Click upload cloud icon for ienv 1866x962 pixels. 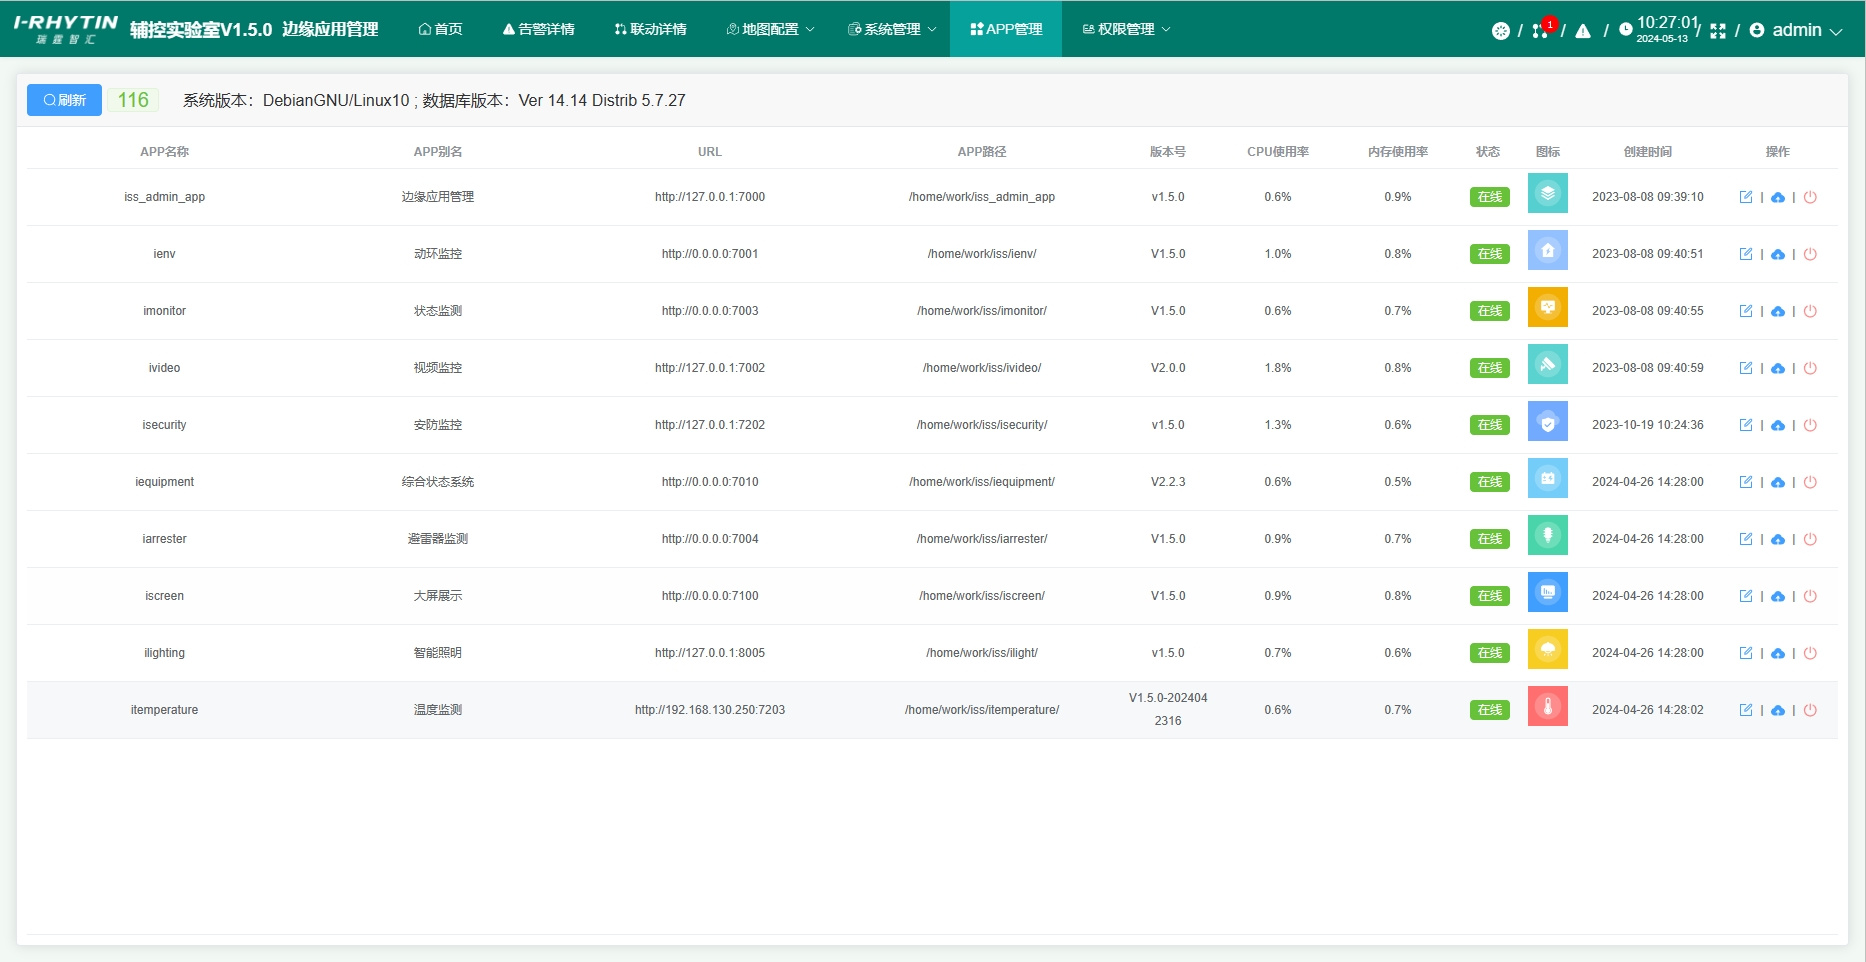coord(1777,254)
